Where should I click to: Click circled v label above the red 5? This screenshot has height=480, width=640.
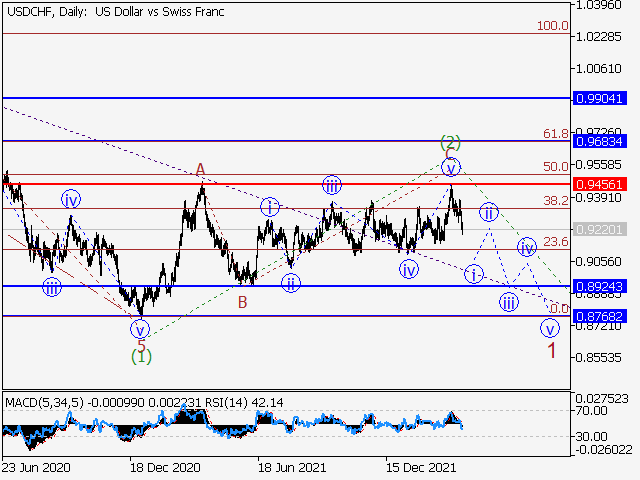(140, 329)
